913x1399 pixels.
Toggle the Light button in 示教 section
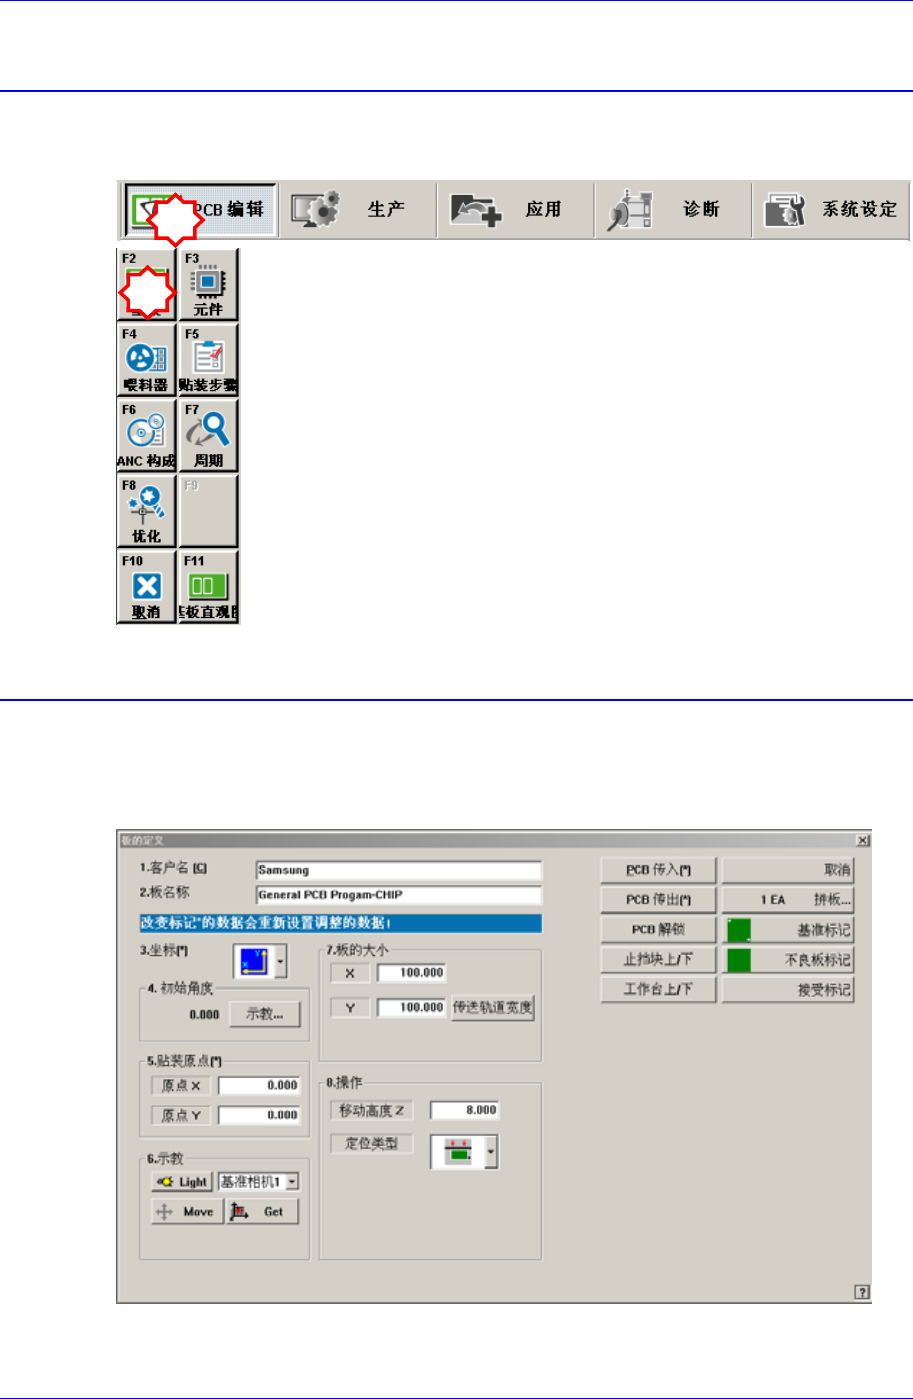(x=182, y=1182)
